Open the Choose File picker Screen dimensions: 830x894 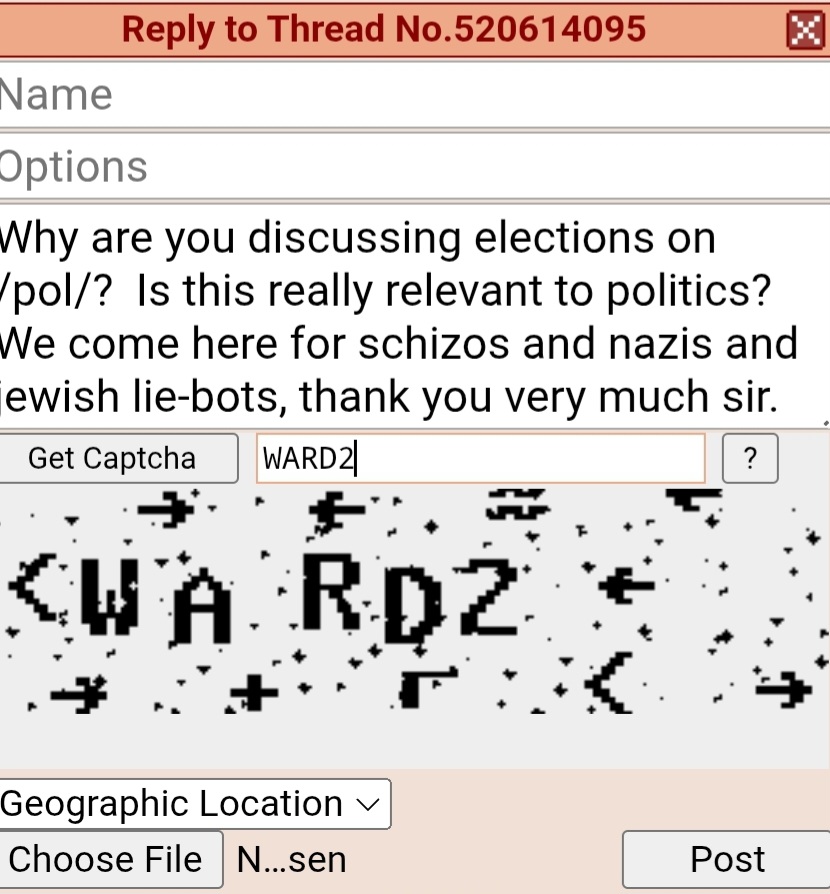[x=110, y=859]
